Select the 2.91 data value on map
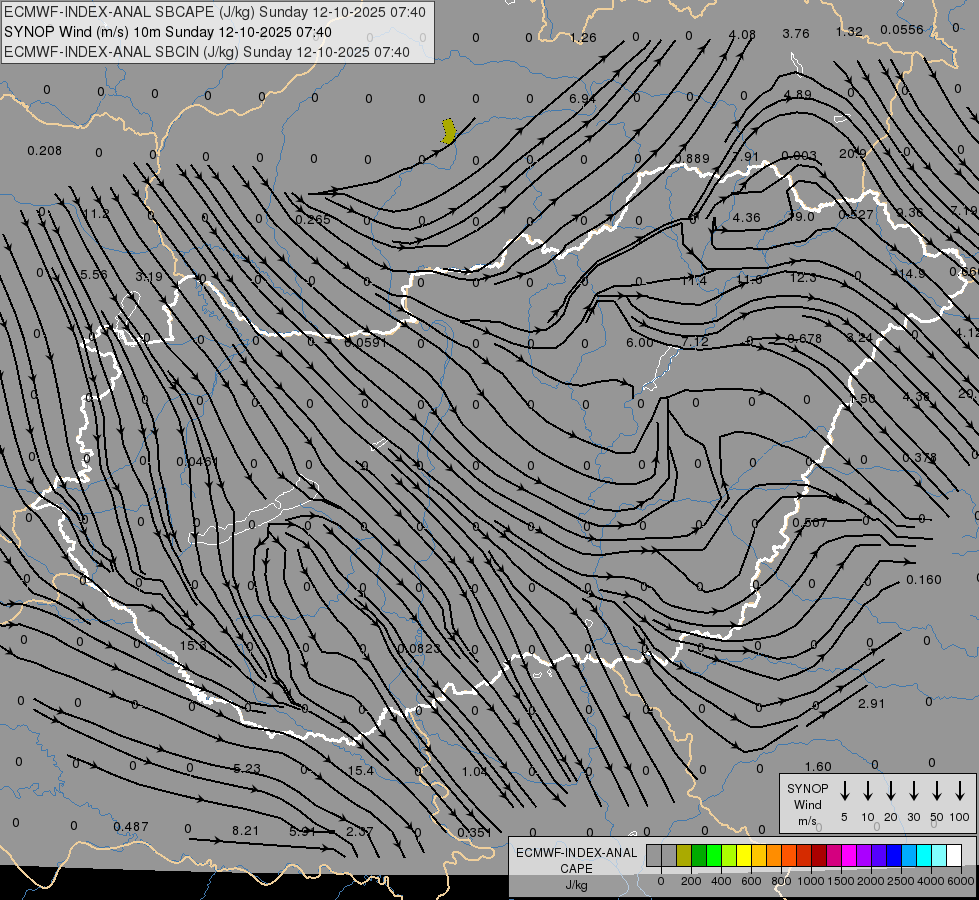This screenshot has width=979, height=900. tap(872, 704)
